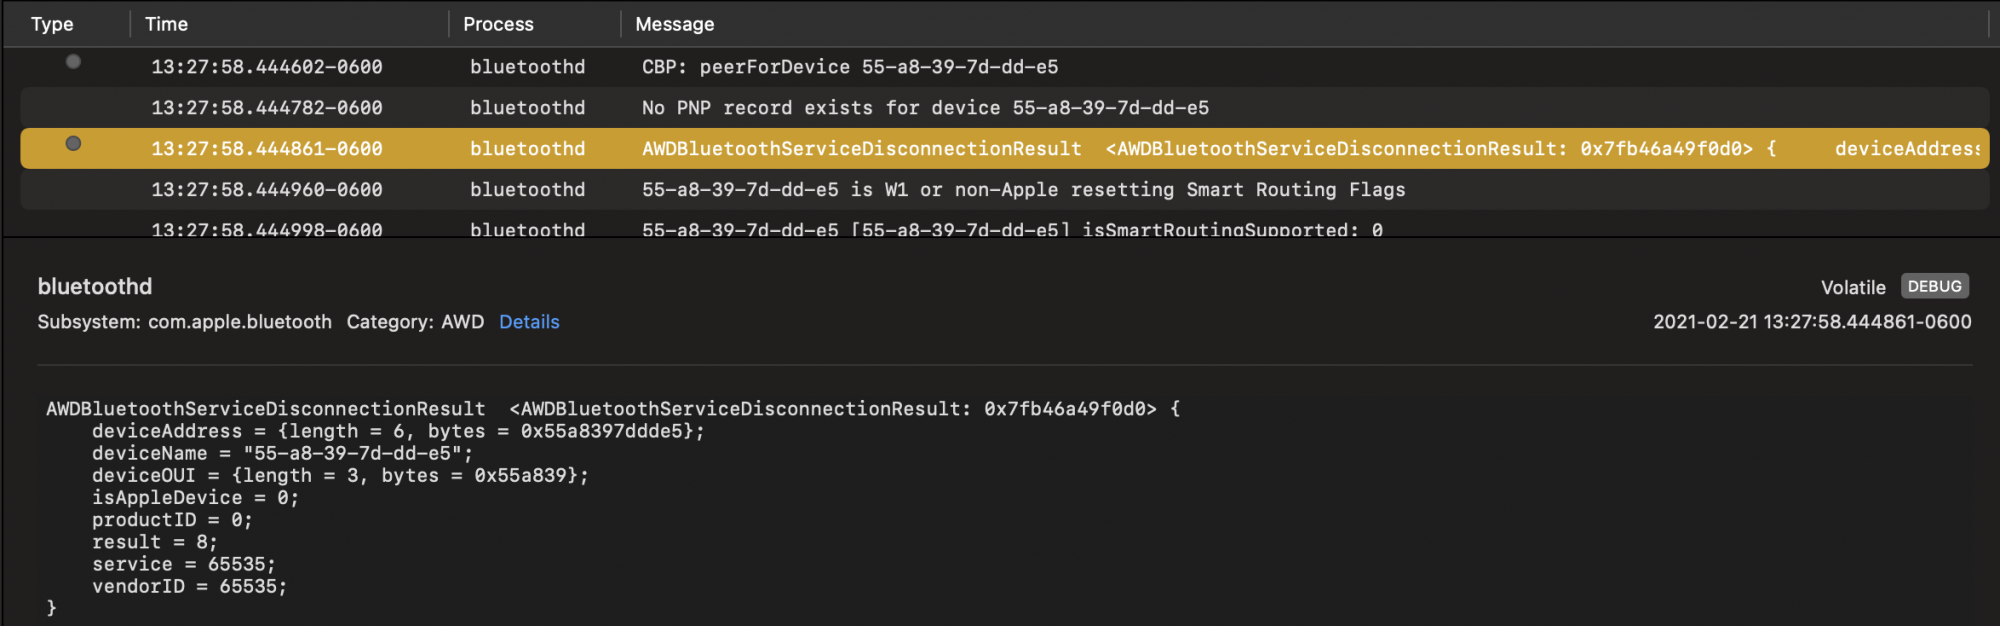Click the full date timestamp in detail pane

[x=1812, y=322]
